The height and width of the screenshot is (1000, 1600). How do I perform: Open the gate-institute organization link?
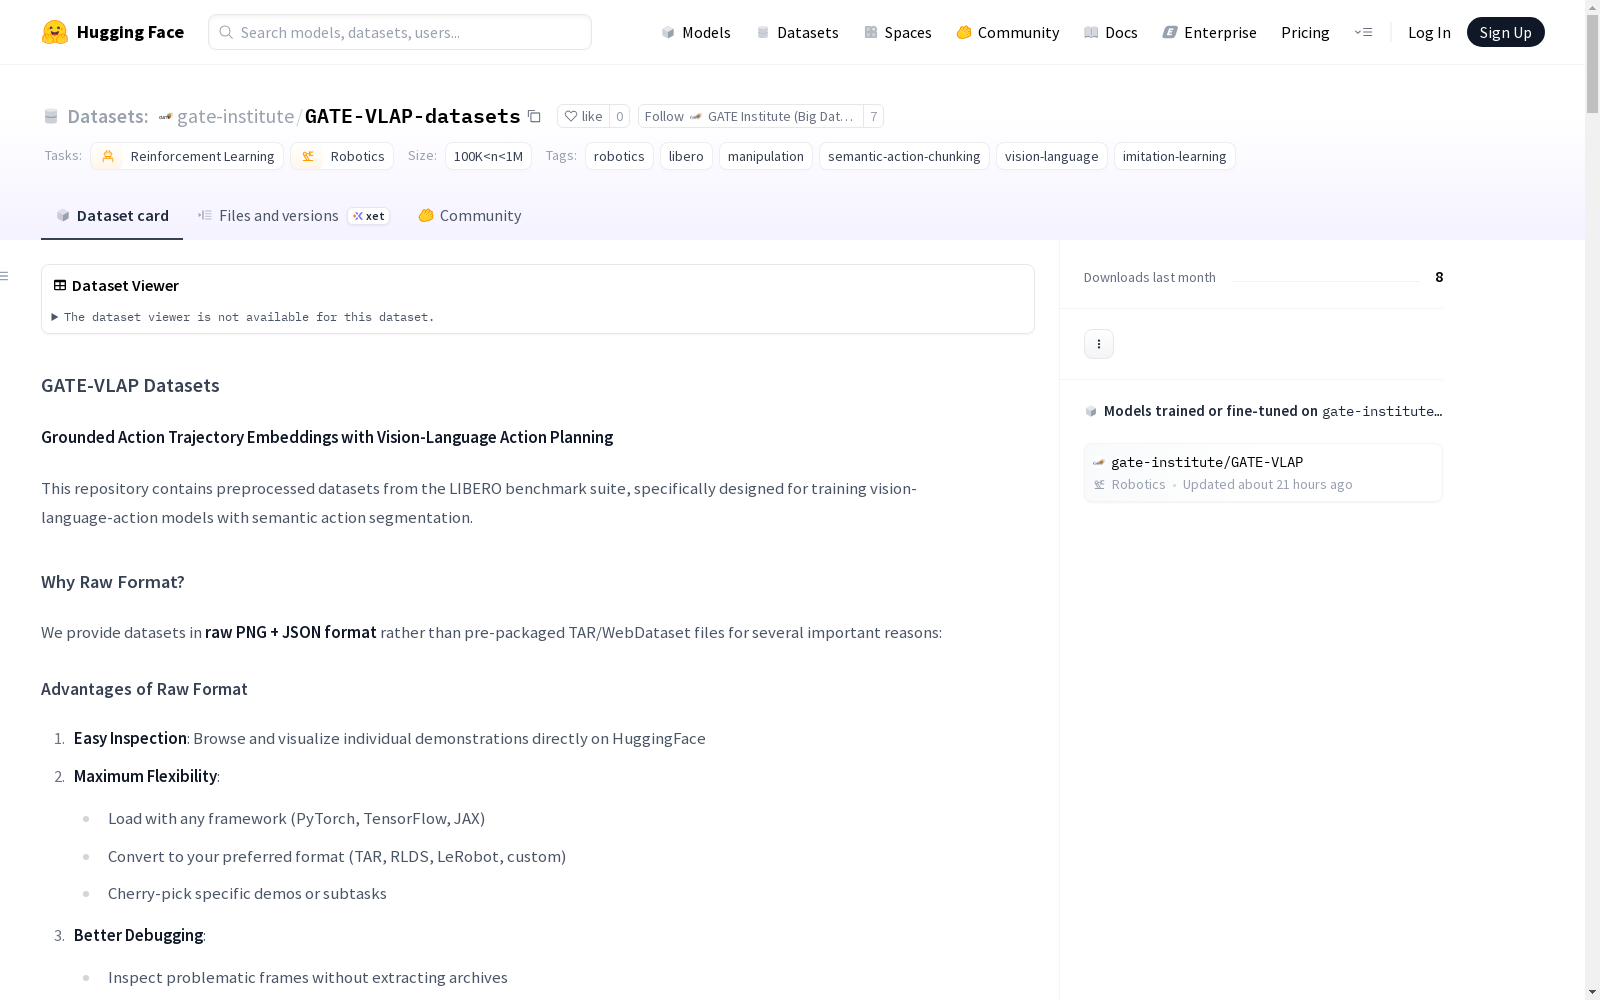tap(235, 116)
